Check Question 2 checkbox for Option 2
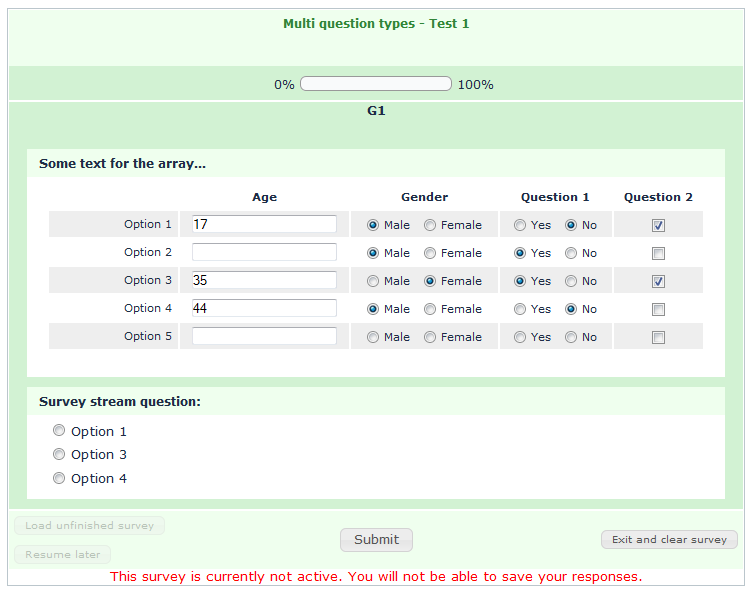Image resolution: width=752 pixels, height=593 pixels. coord(658,253)
